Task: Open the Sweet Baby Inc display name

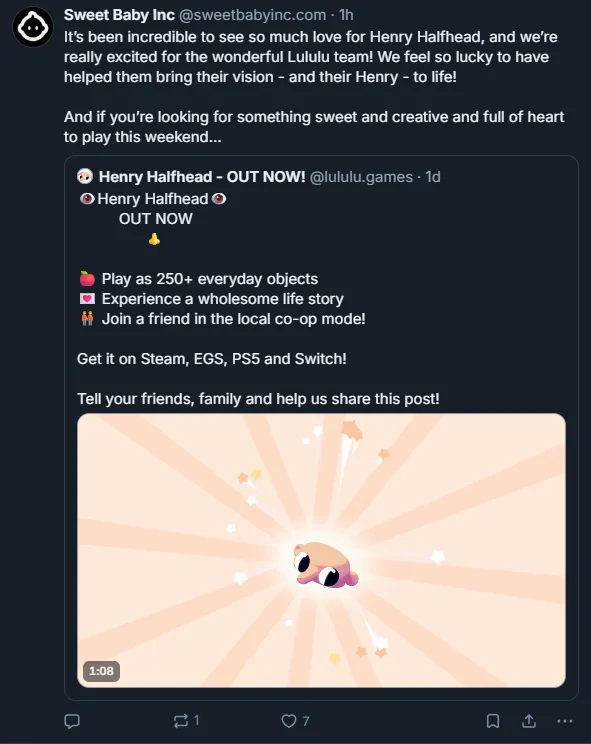Action: point(120,15)
